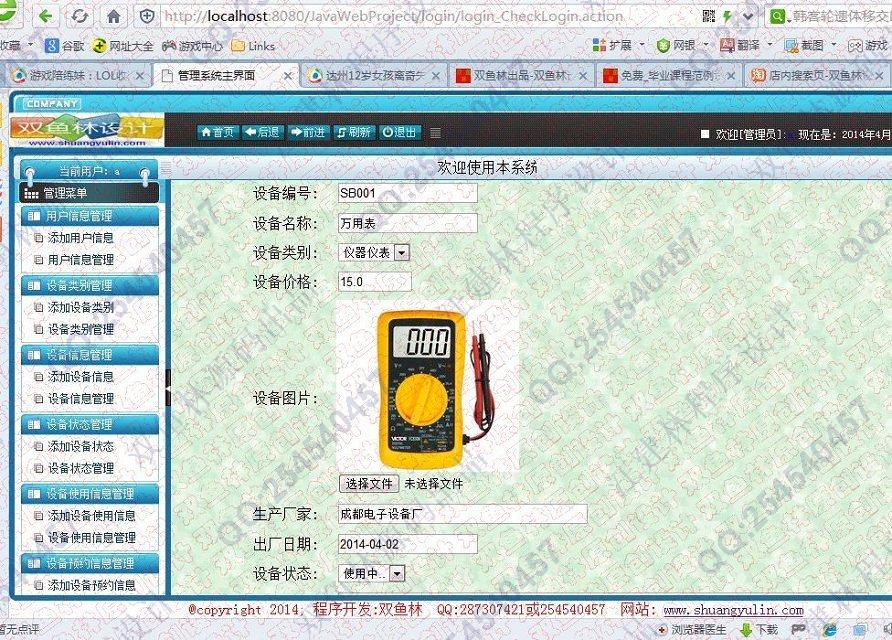Click the 管理菜单 grid icon
The width and height of the screenshot is (892, 640).
coord(31,193)
